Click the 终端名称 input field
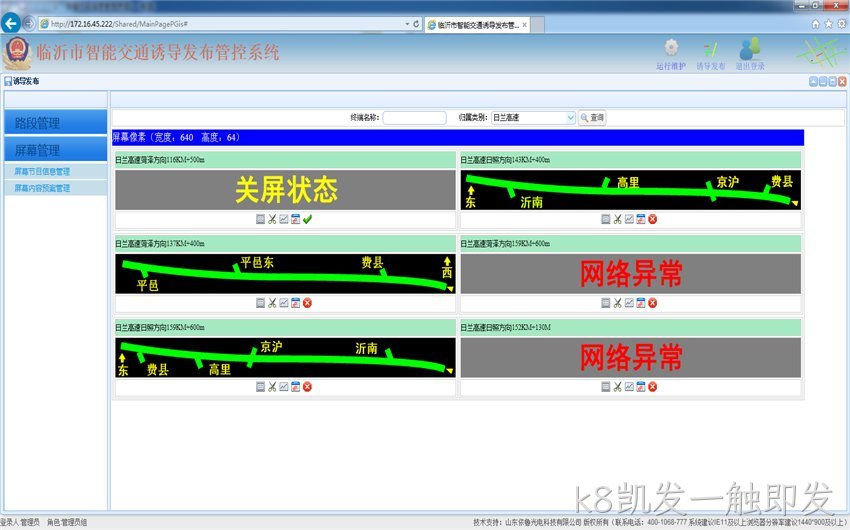The width and height of the screenshot is (850, 530). tap(414, 118)
